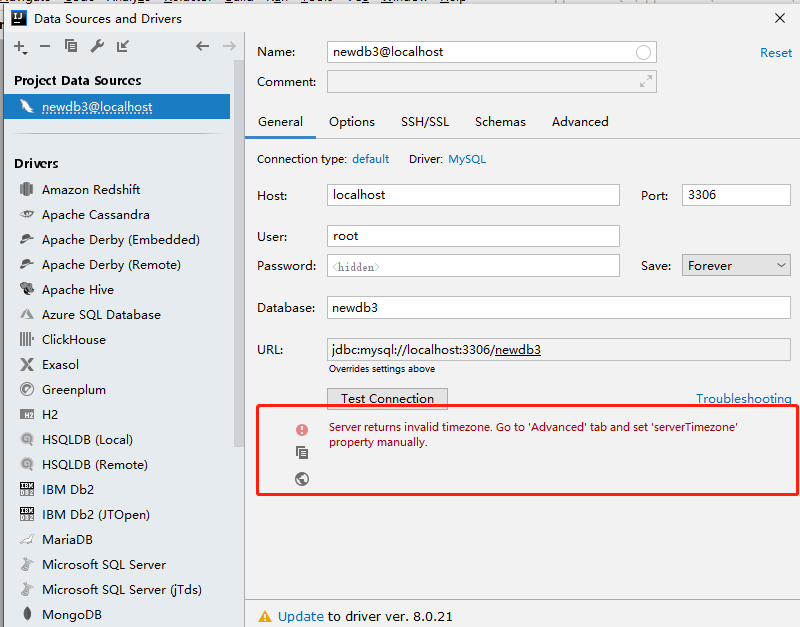Click the MariaDB seal icon
Viewport: 800px width, 627px height.
[x=27, y=539]
